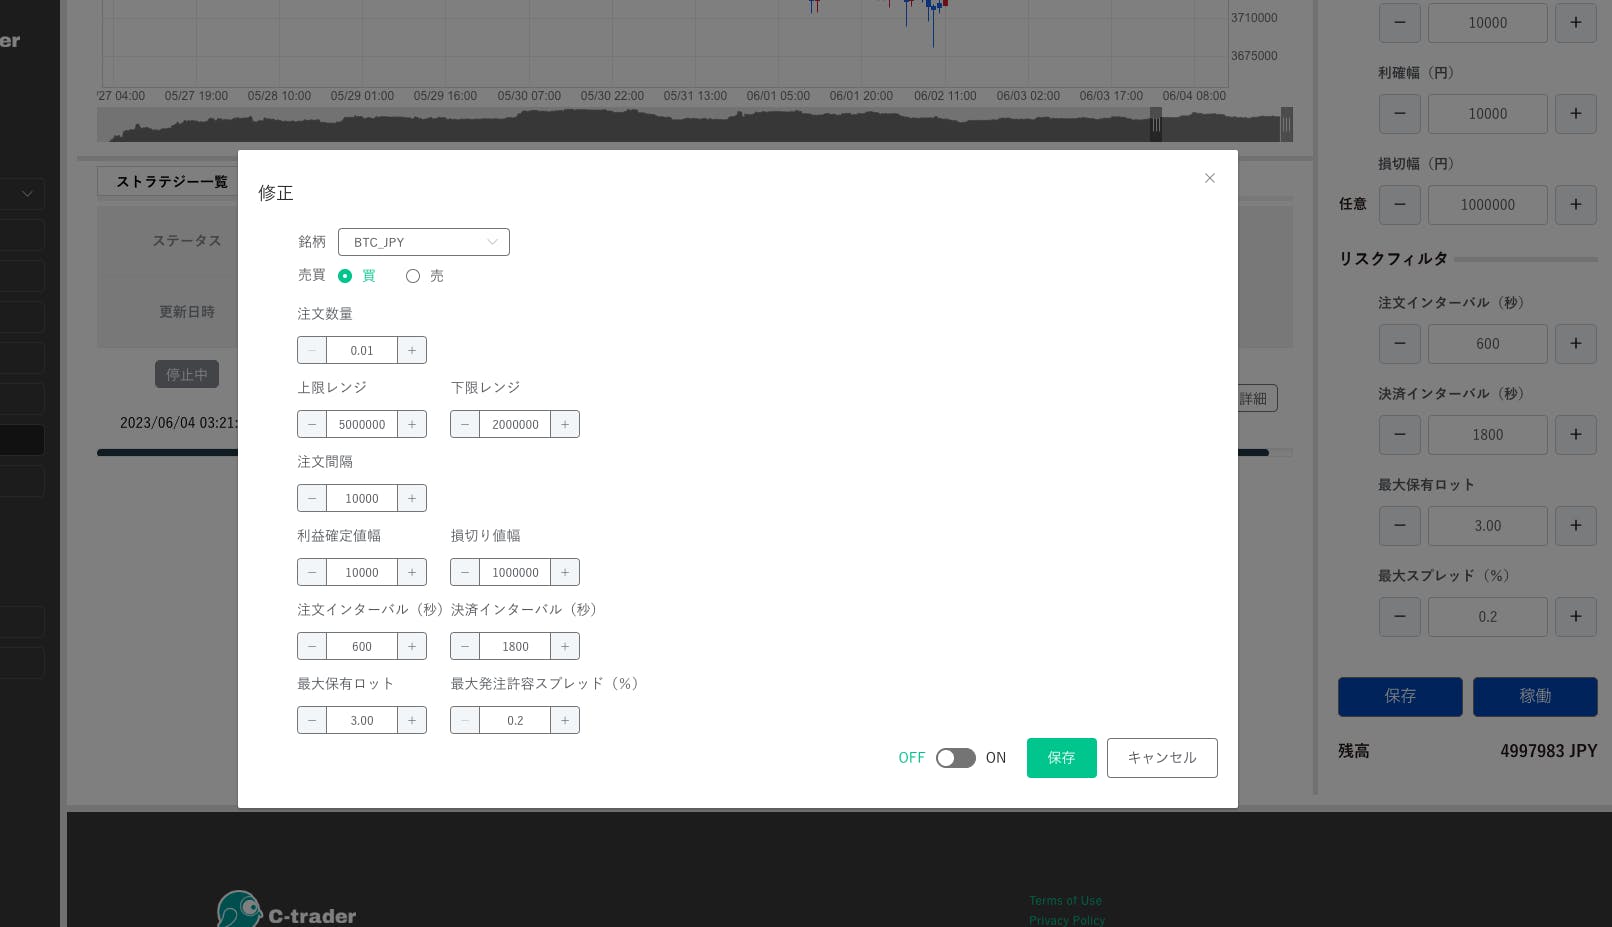1612x927 pixels.
Task: Decrease 最大スプレッド in the リスクフィルタ panel
Action: click(1399, 616)
